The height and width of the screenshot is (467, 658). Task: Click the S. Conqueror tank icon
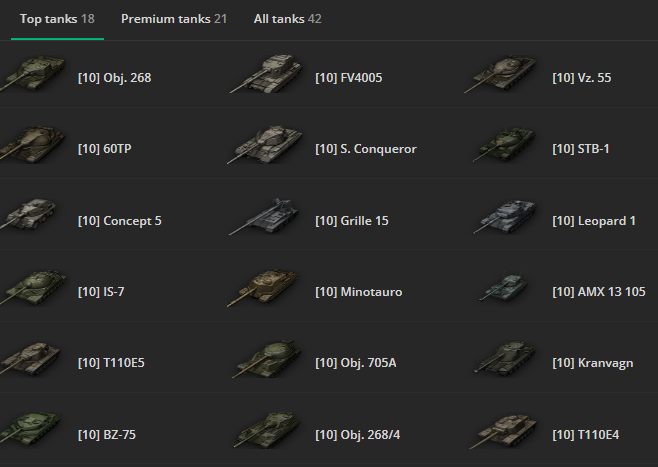click(x=265, y=145)
